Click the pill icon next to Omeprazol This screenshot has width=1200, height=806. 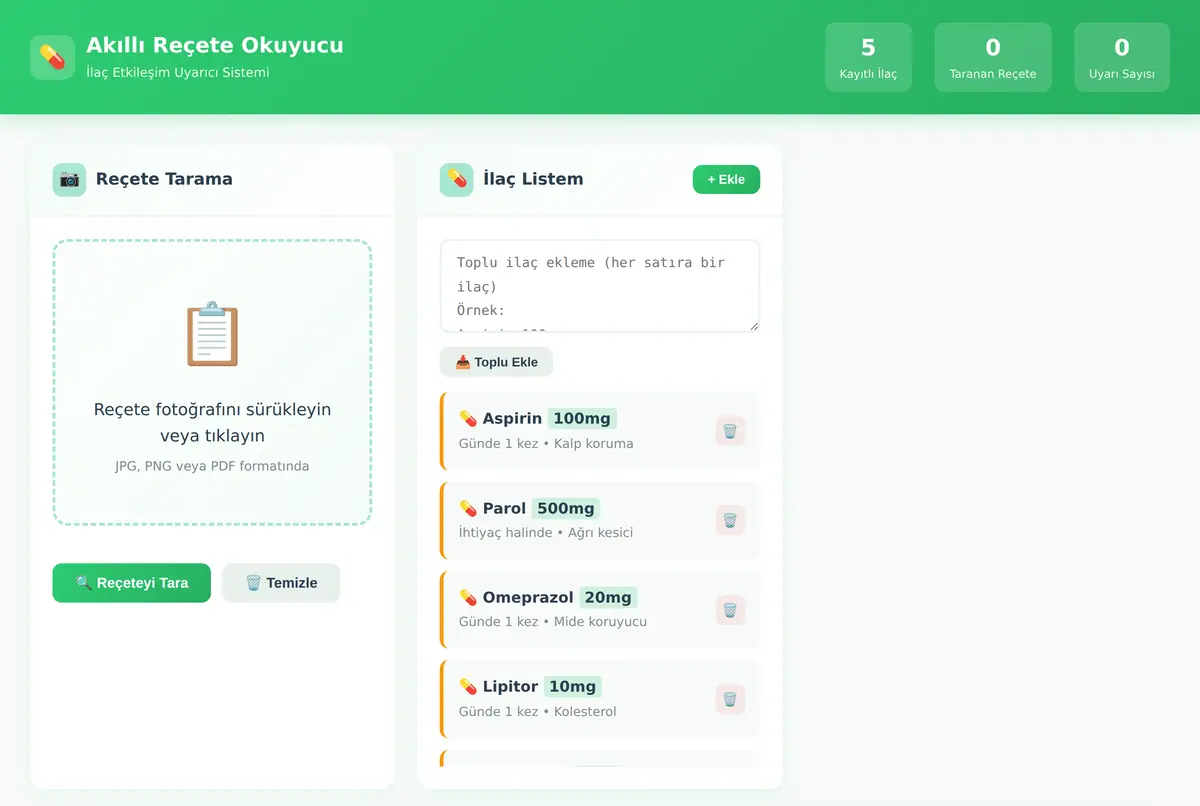click(468, 597)
